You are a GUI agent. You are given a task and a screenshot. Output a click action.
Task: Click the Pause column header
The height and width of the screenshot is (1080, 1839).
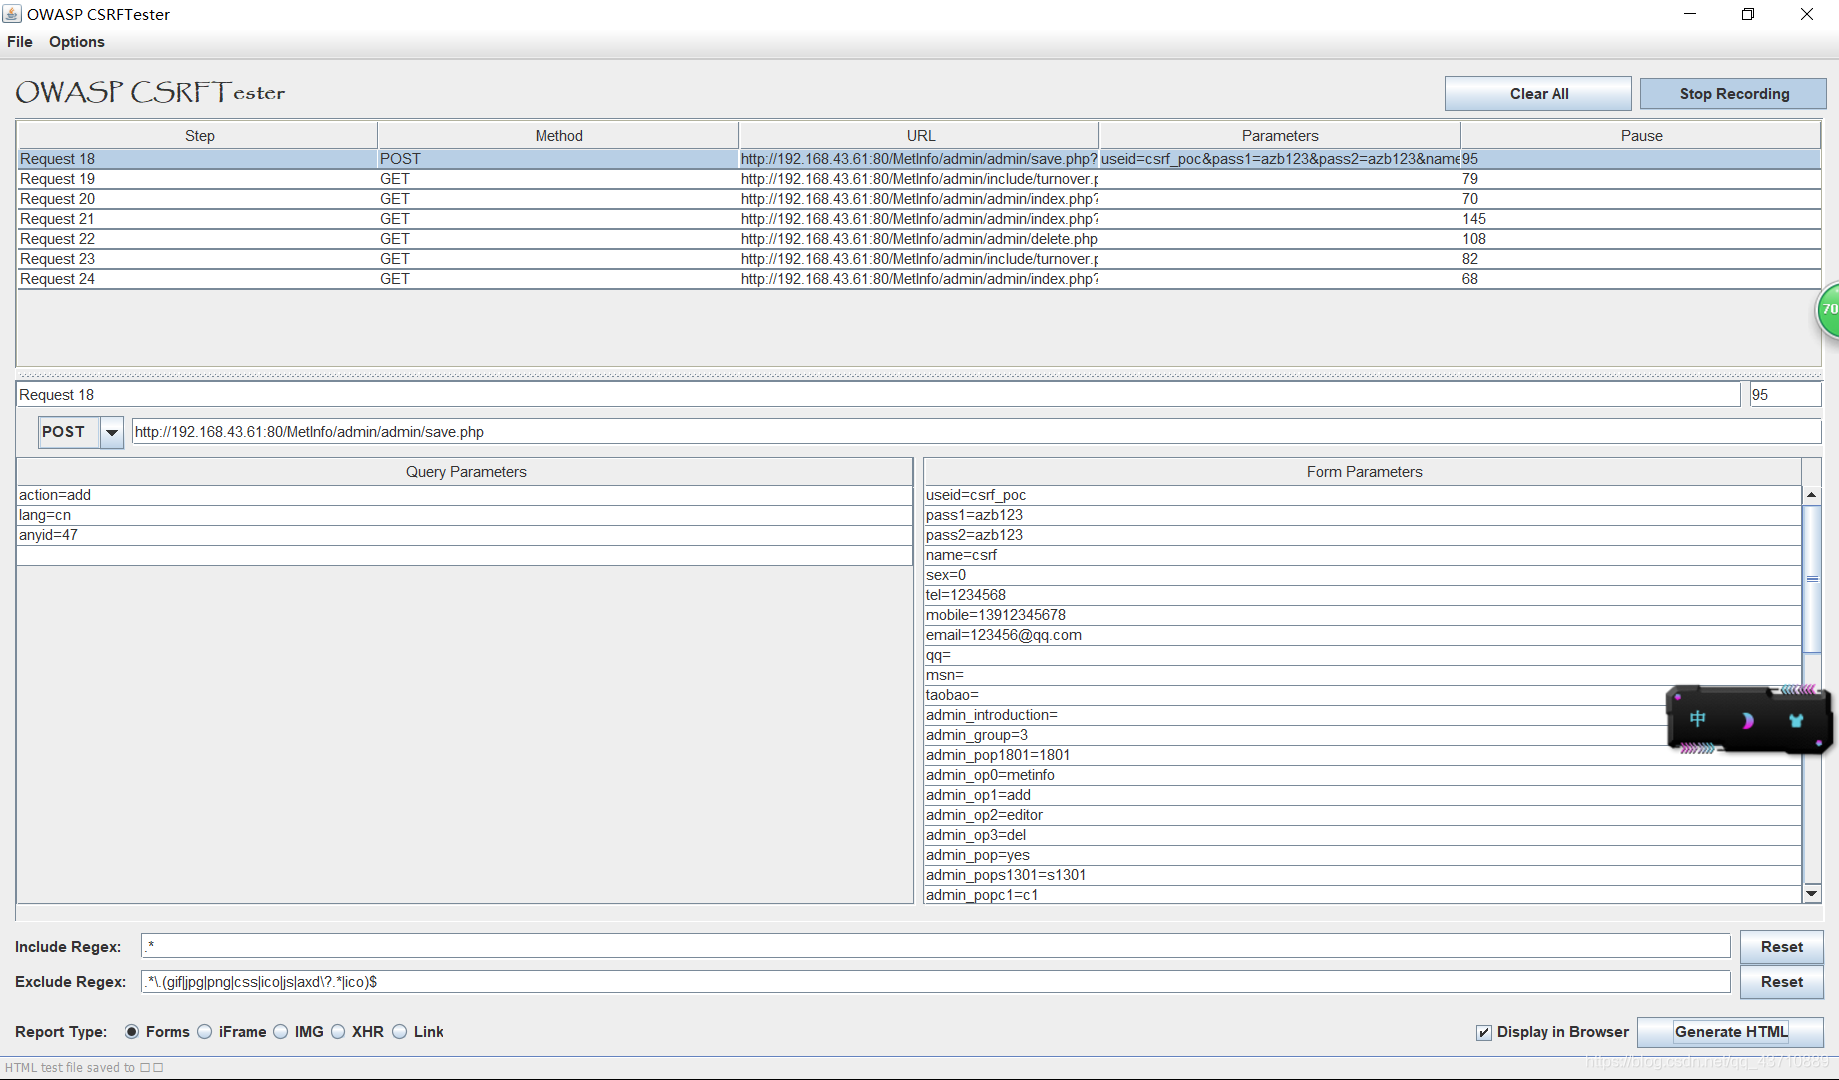[x=1641, y=136]
